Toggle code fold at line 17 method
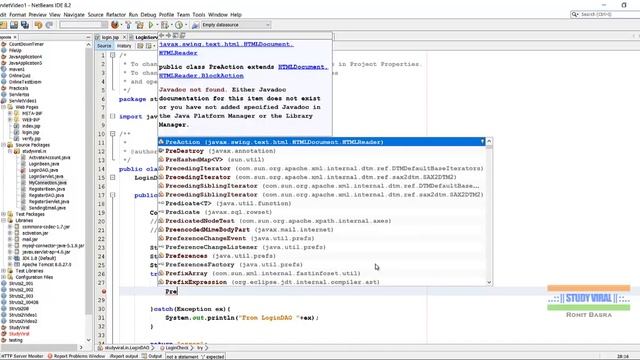The height and width of the screenshot is (360, 640). [x=113, y=195]
